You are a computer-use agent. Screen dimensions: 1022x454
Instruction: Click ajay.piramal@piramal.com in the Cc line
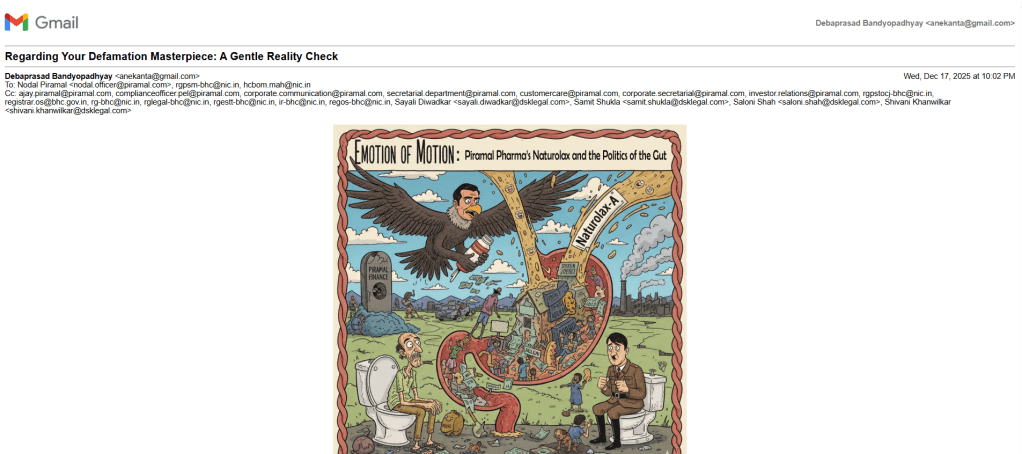click(65, 93)
